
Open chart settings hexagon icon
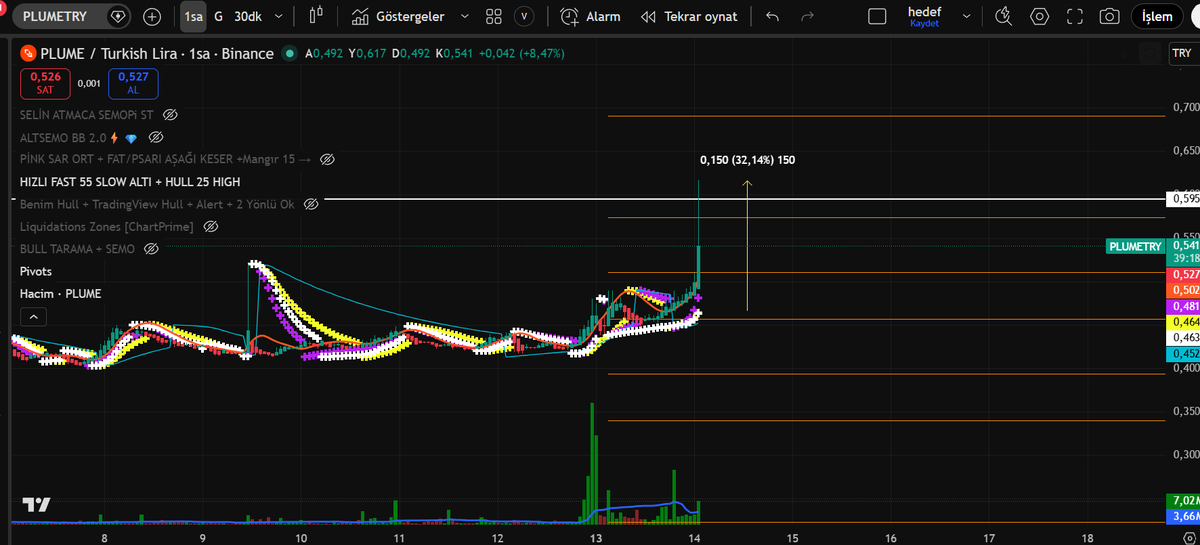pos(1040,16)
